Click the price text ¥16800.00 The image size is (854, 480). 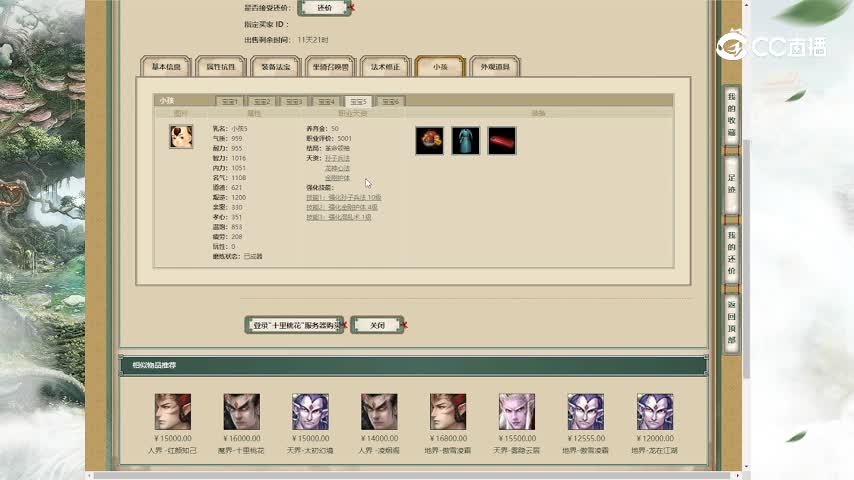(448, 438)
